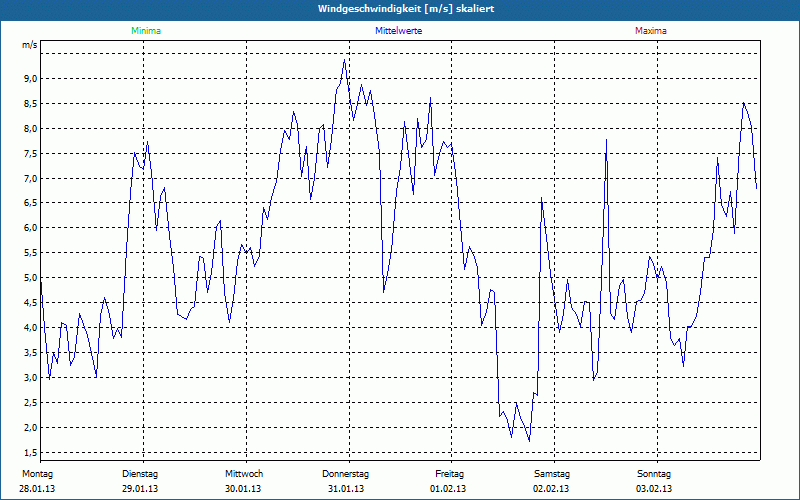
Task: Select the Freitag day label
Action: [x=449, y=474]
